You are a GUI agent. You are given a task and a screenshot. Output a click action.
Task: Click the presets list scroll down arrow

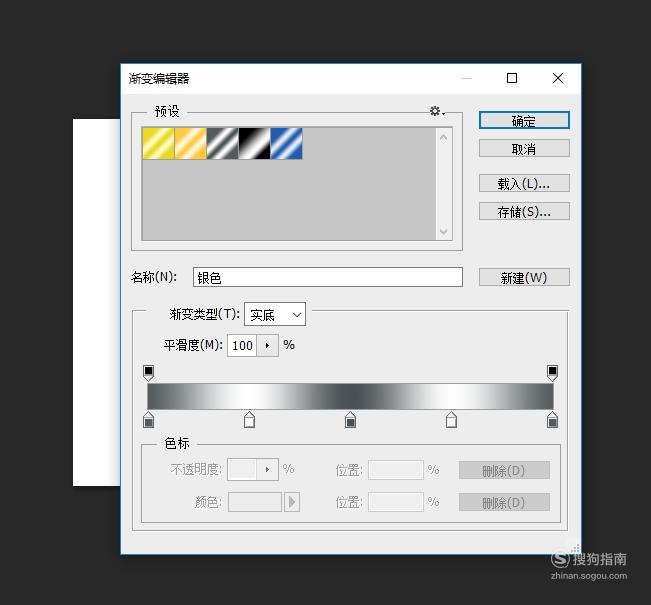pyautogui.click(x=443, y=231)
